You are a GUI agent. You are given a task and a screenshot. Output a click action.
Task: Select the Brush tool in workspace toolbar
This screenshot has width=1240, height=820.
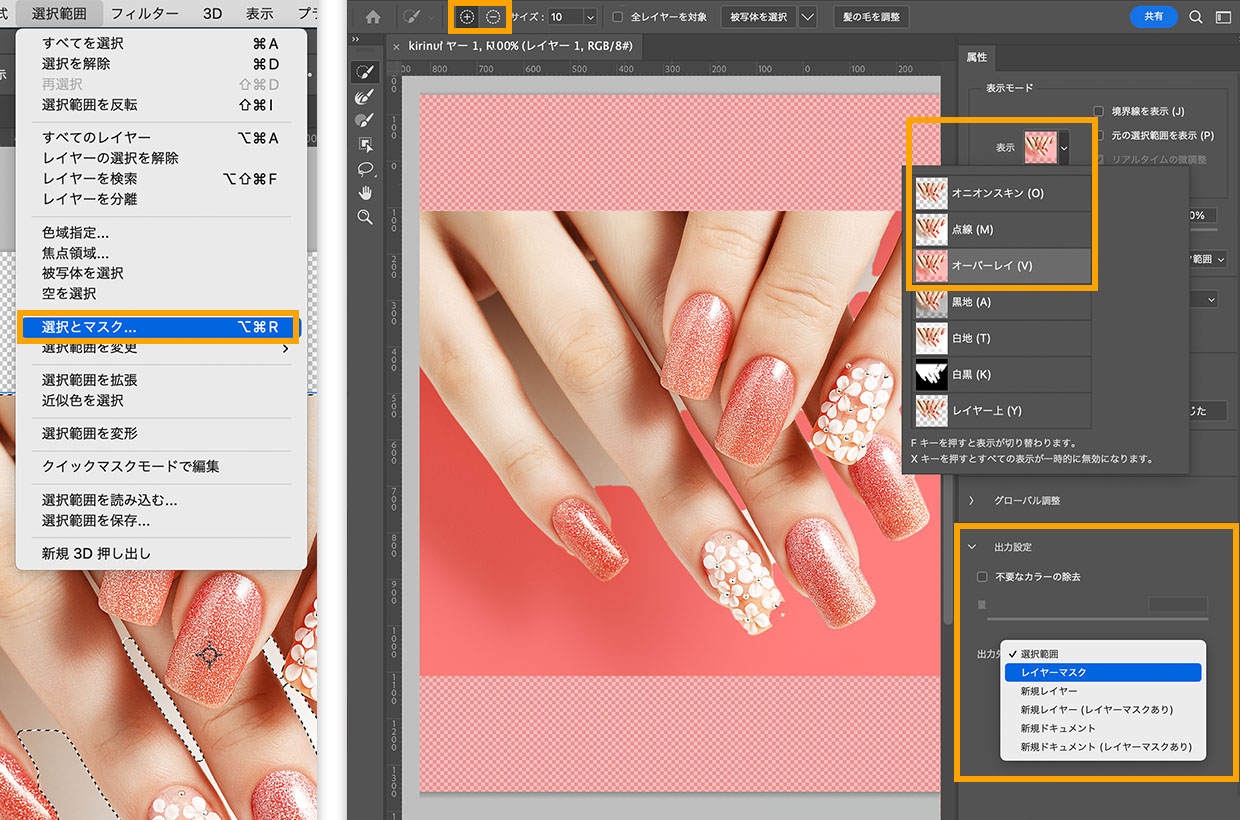click(365, 120)
